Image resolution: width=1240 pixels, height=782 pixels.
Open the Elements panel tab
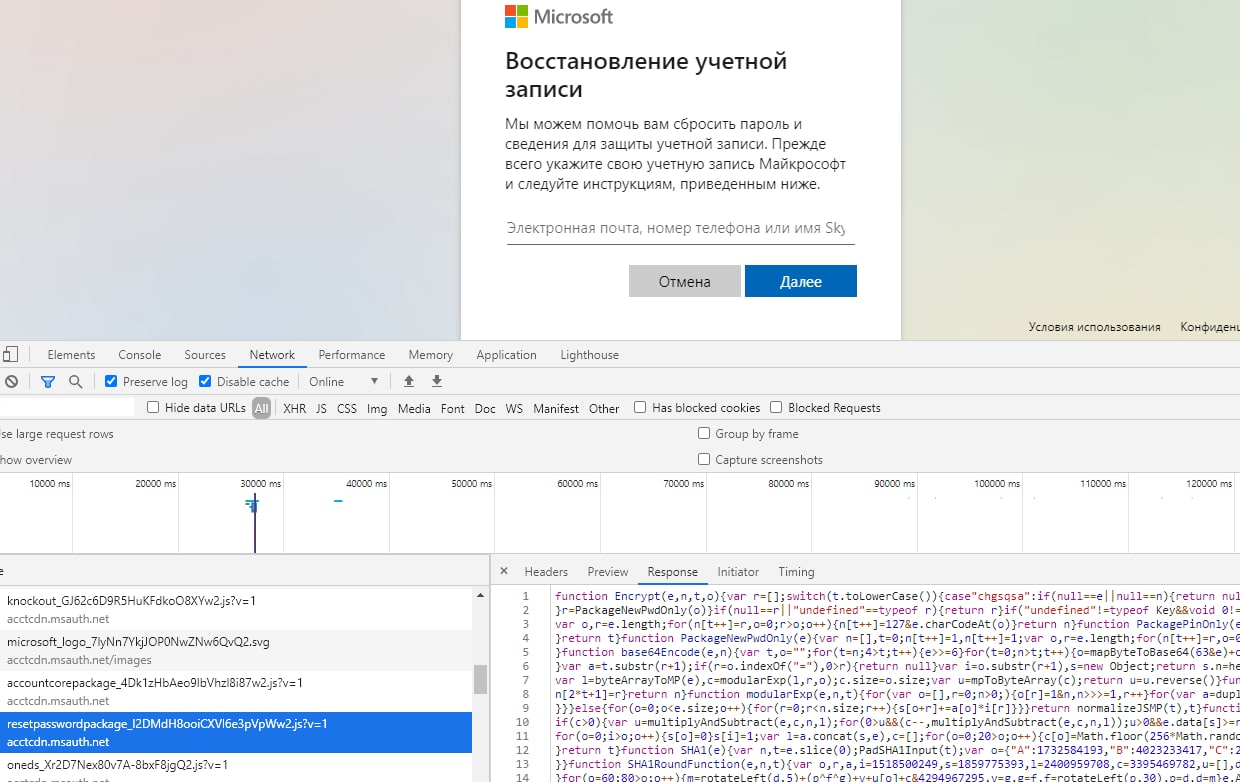coord(71,354)
